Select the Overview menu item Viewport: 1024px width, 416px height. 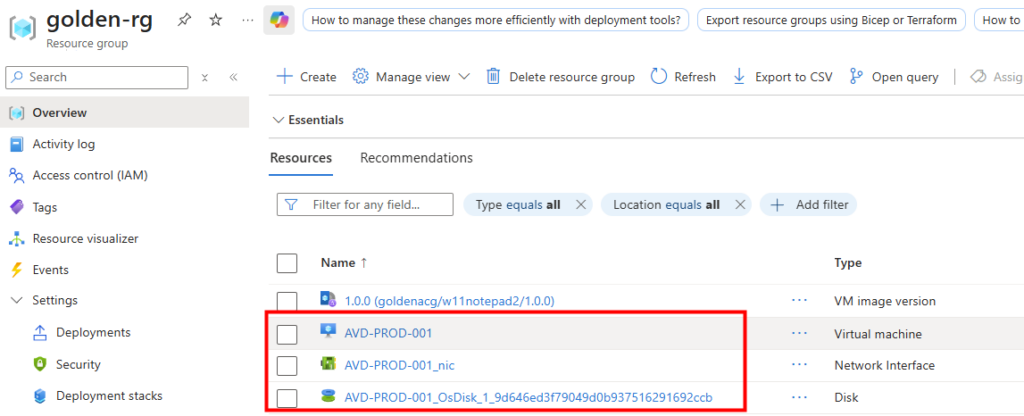coord(59,113)
